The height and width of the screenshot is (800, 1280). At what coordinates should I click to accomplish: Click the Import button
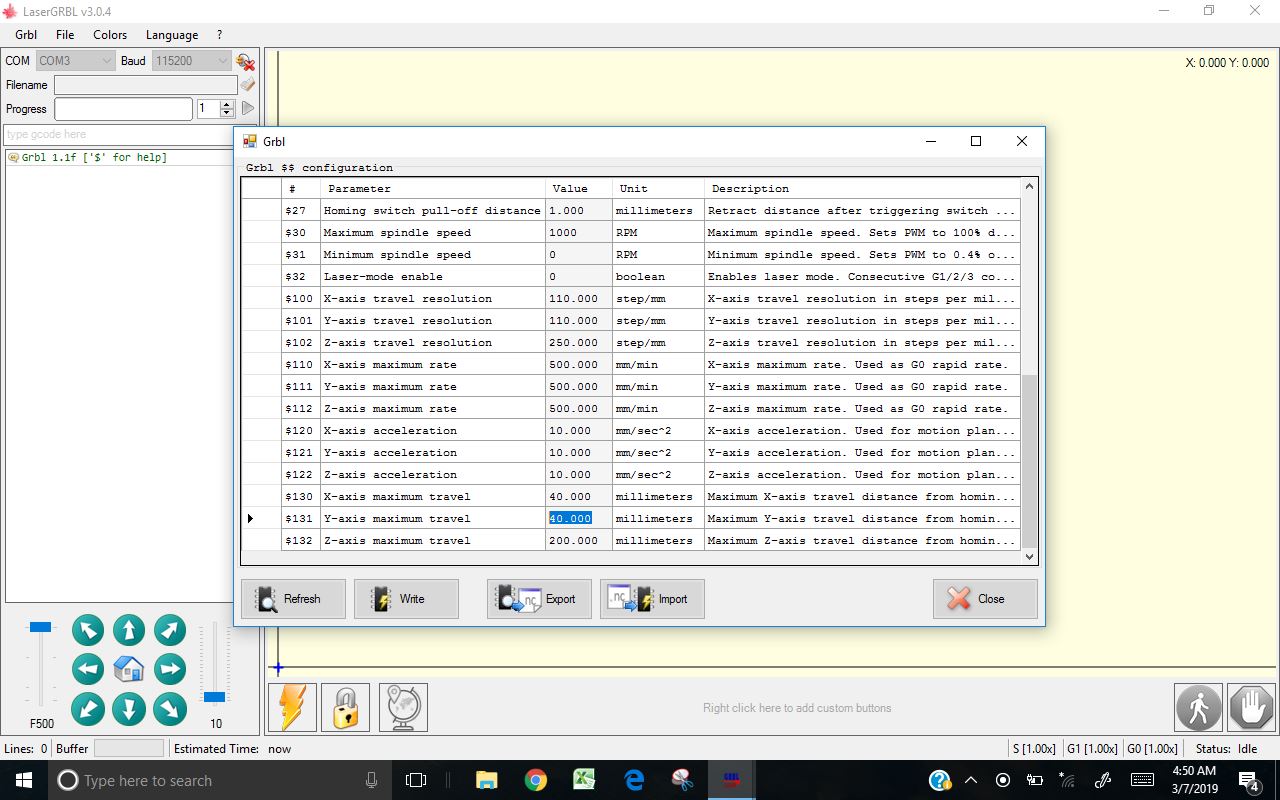(x=652, y=599)
